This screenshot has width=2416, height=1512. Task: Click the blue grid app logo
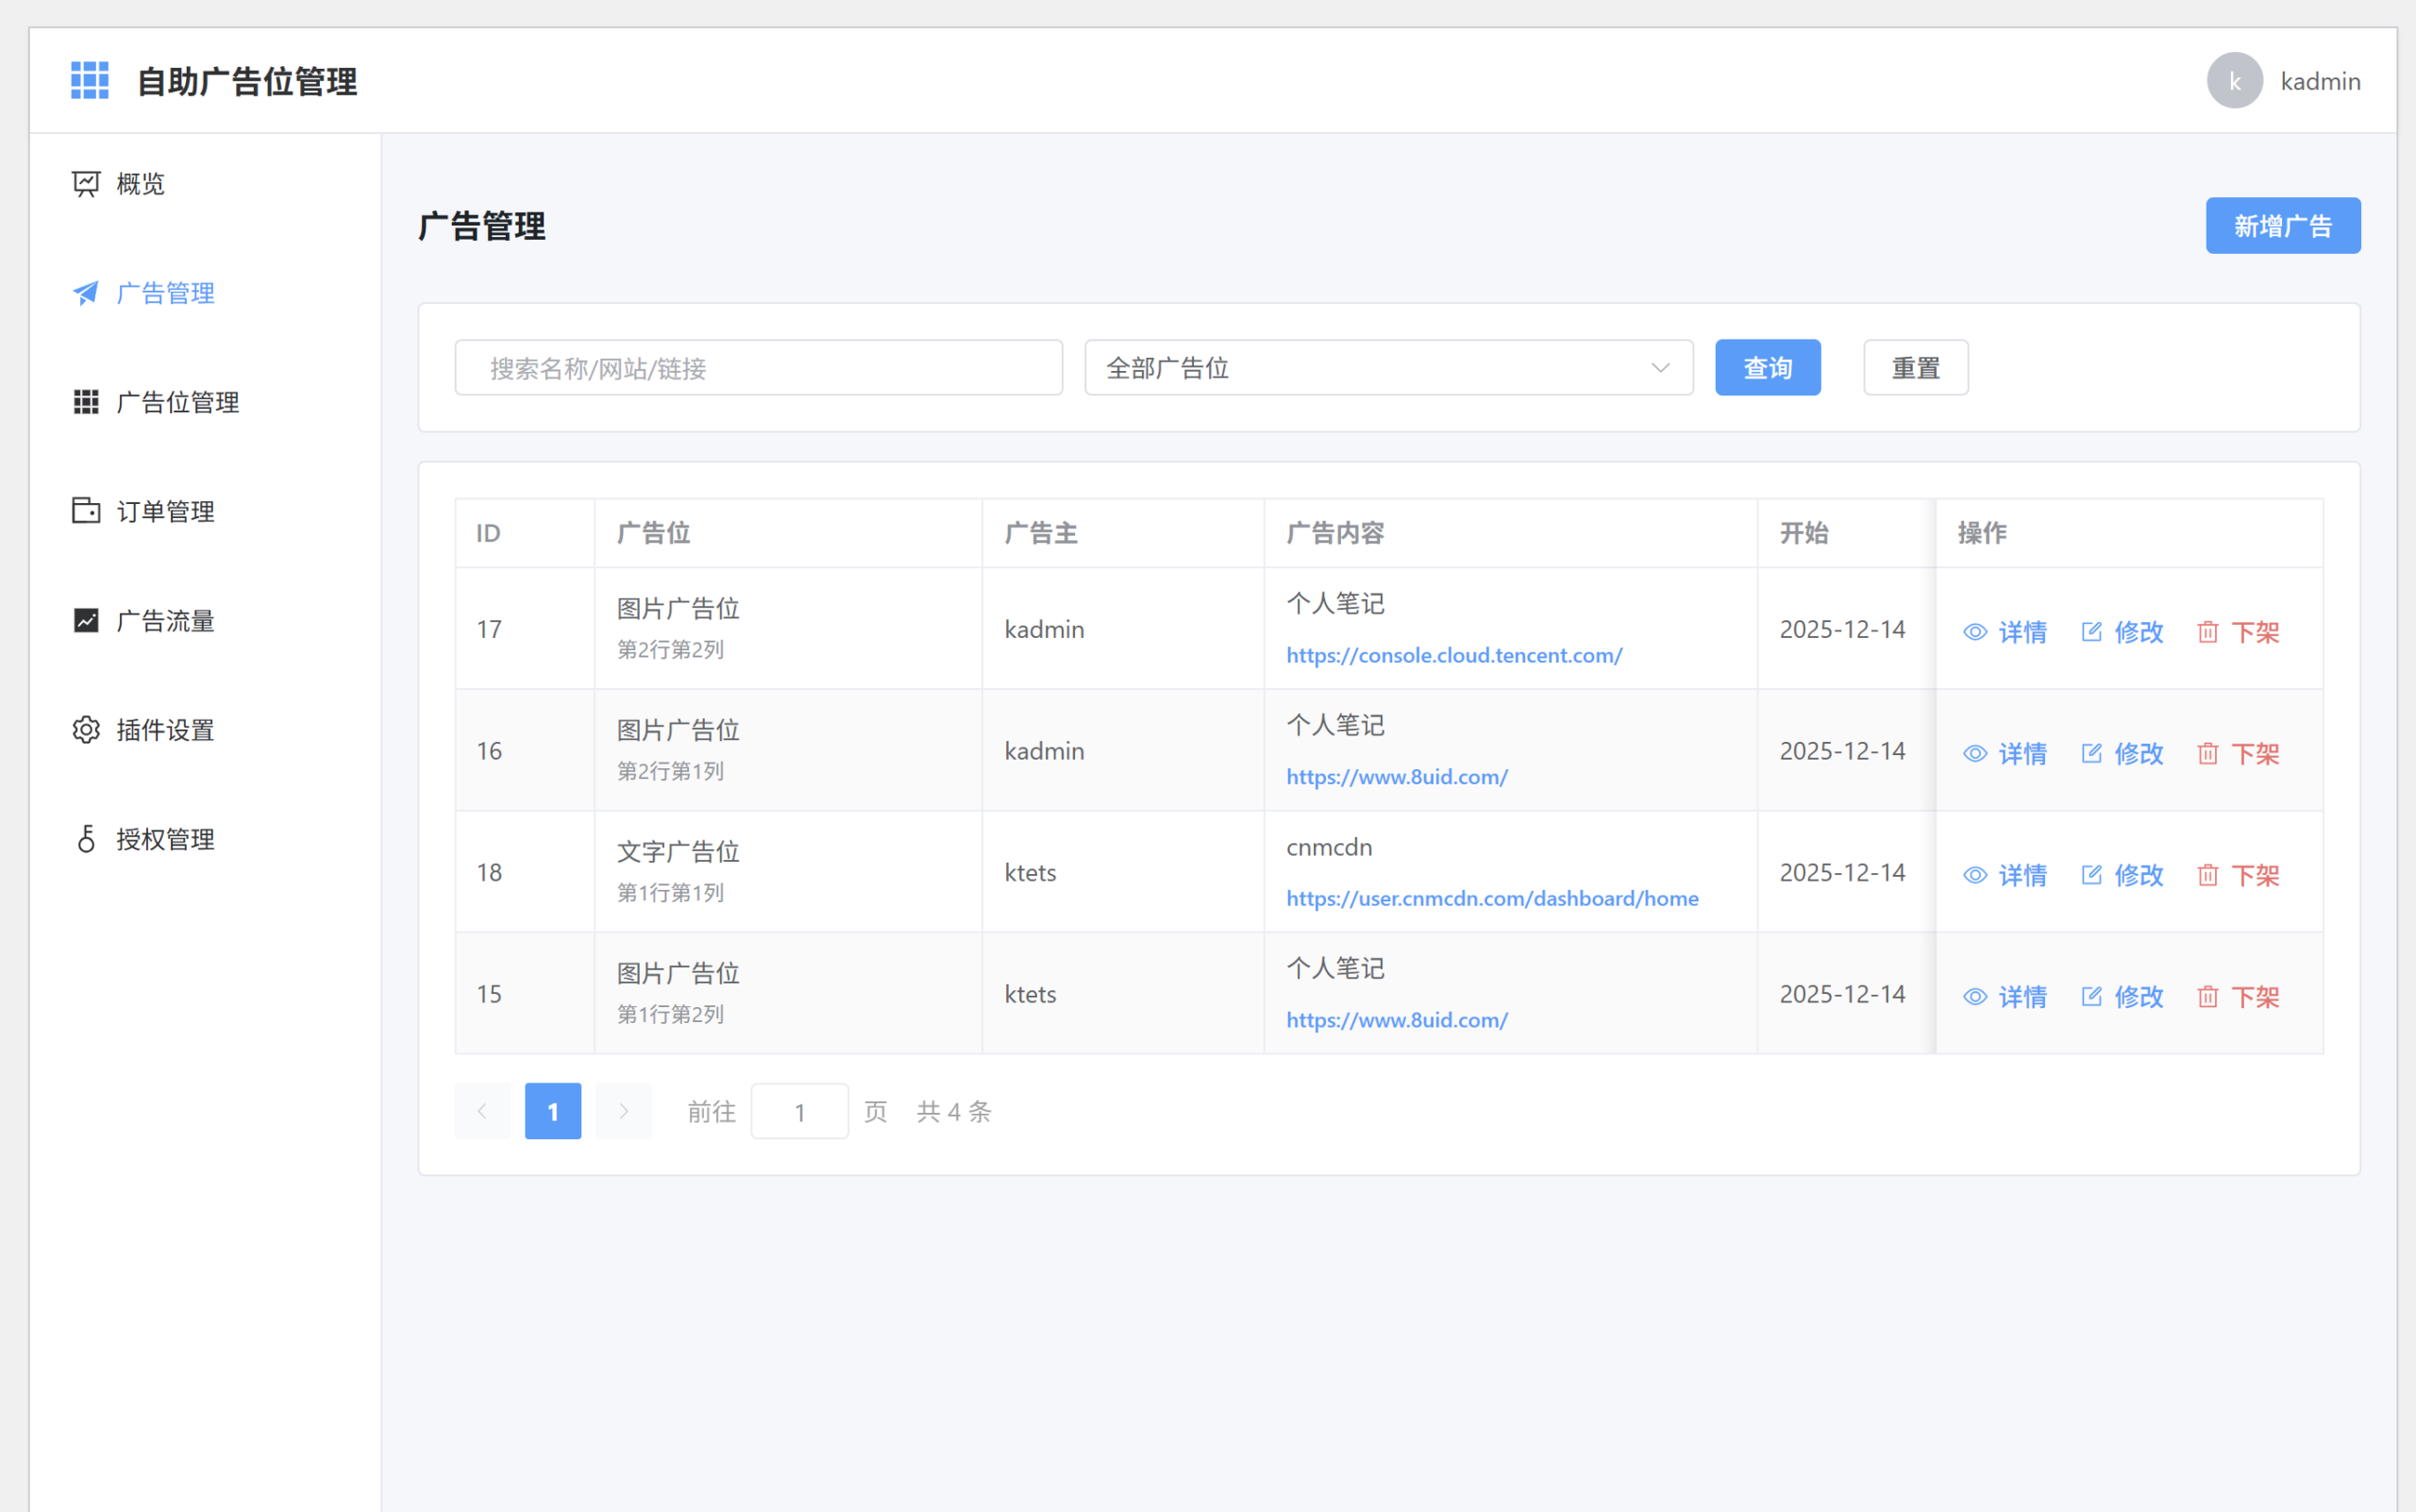(90, 80)
